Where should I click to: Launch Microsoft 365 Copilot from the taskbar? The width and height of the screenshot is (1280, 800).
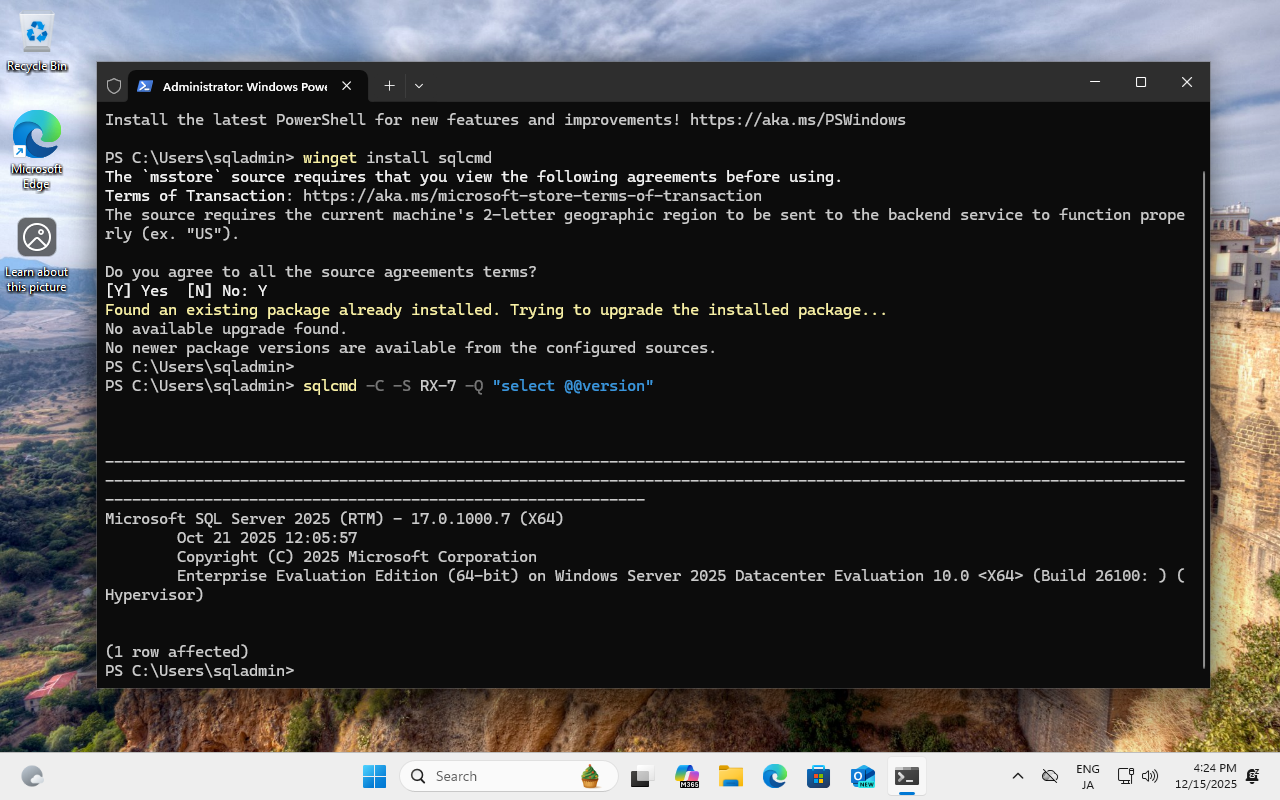point(687,776)
